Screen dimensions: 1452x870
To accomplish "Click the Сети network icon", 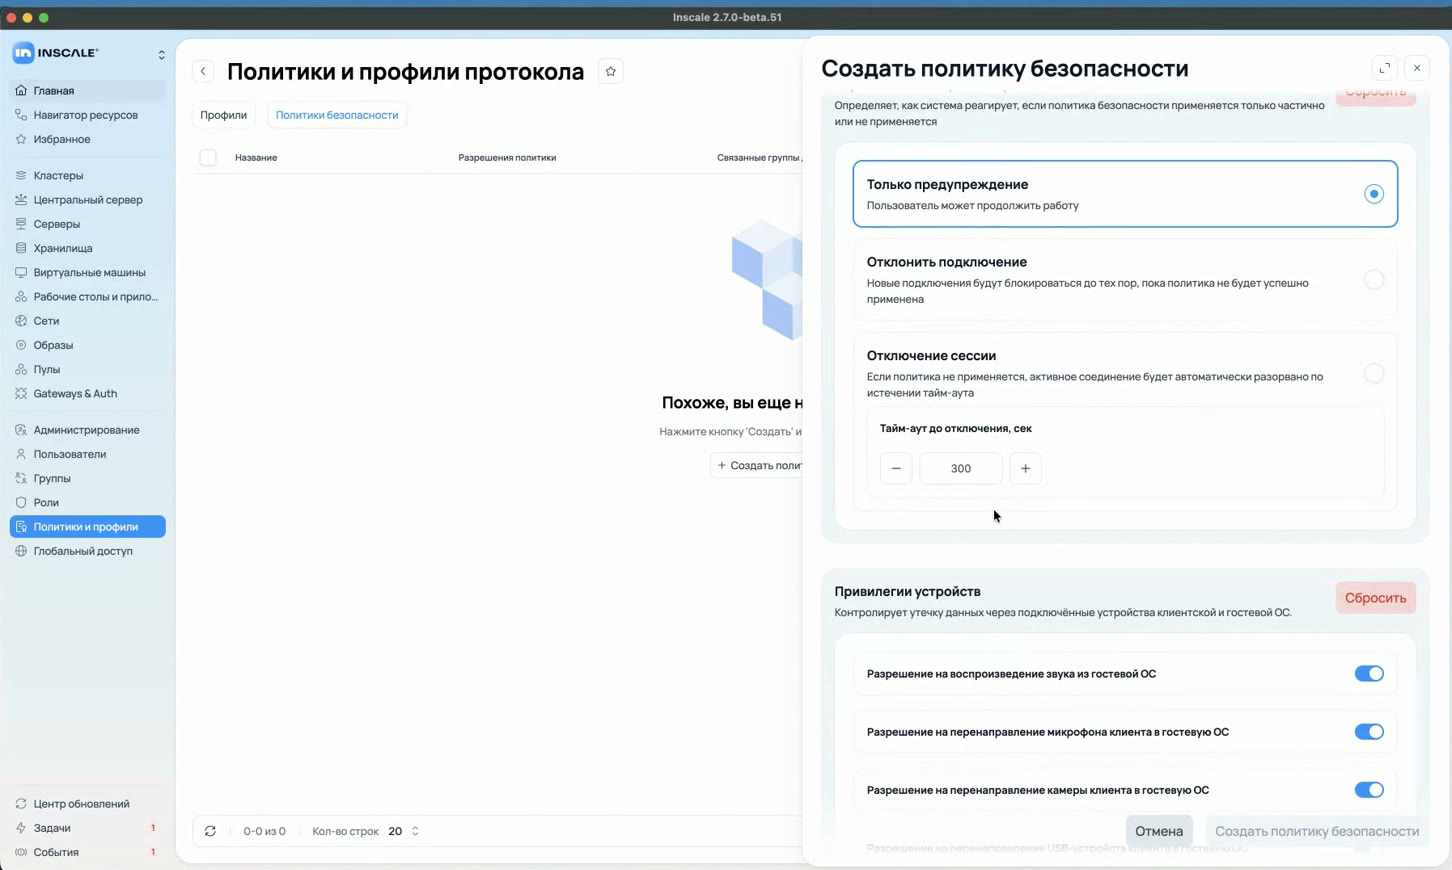I will click(21, 321).
